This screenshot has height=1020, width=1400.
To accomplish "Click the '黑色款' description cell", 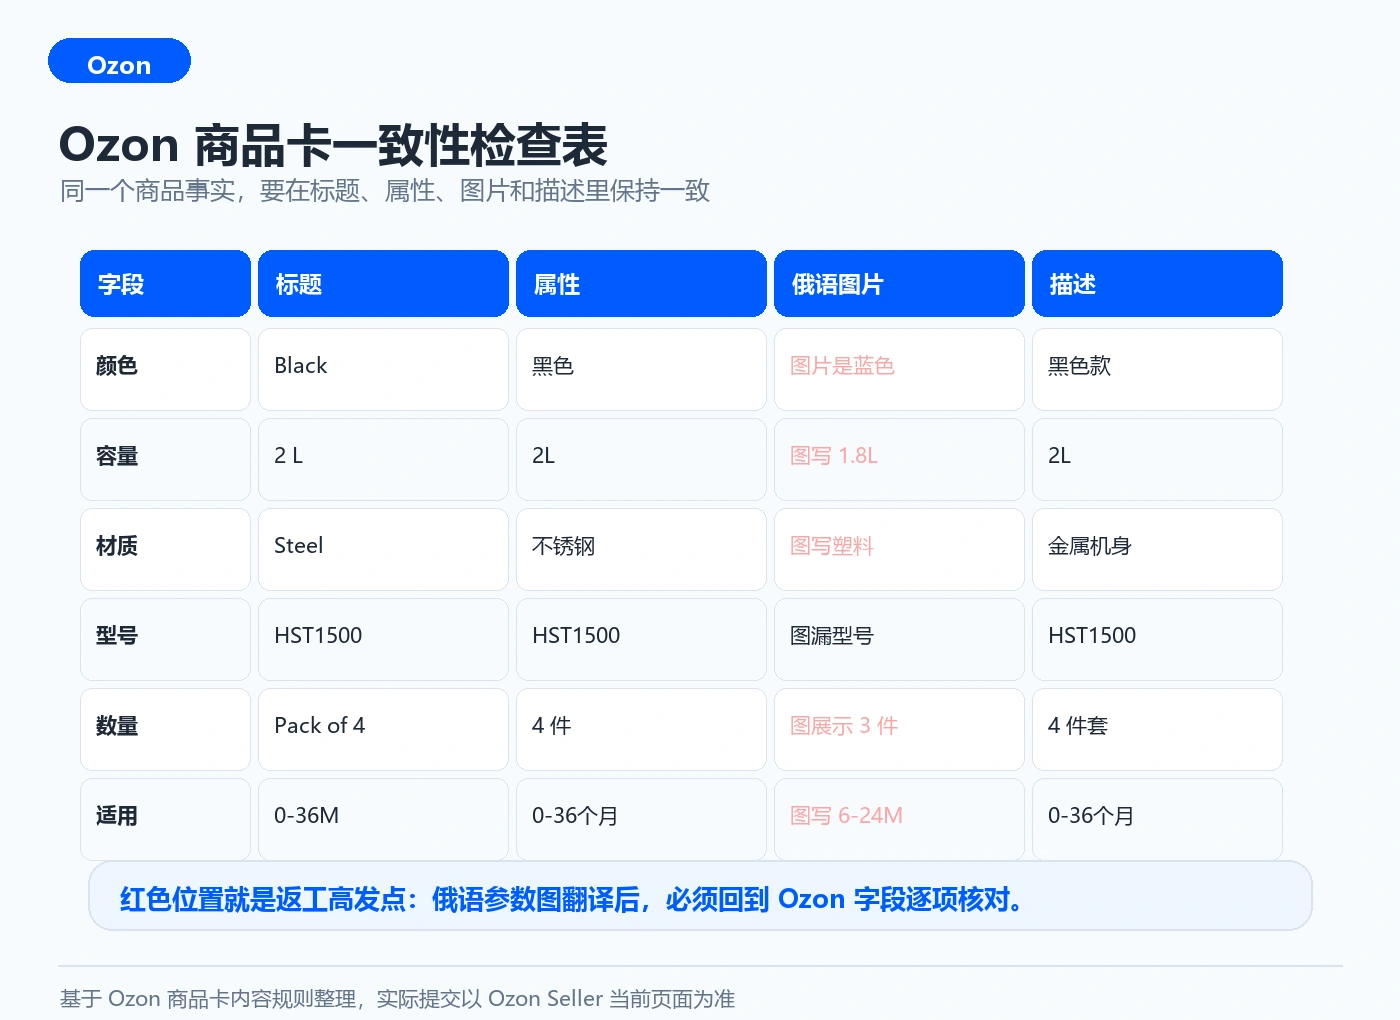I will [x=1157, y=369].
